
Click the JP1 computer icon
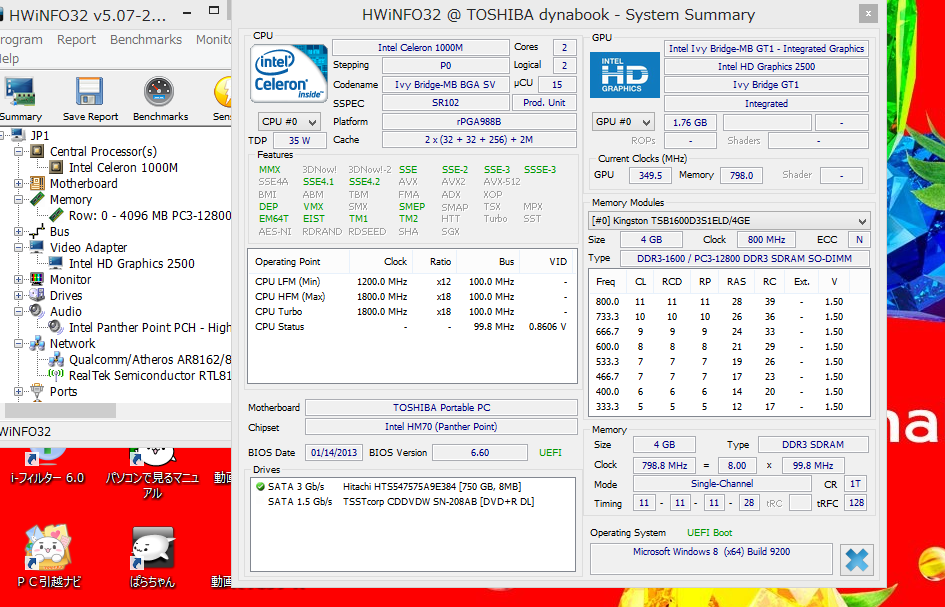pos(18,135)
